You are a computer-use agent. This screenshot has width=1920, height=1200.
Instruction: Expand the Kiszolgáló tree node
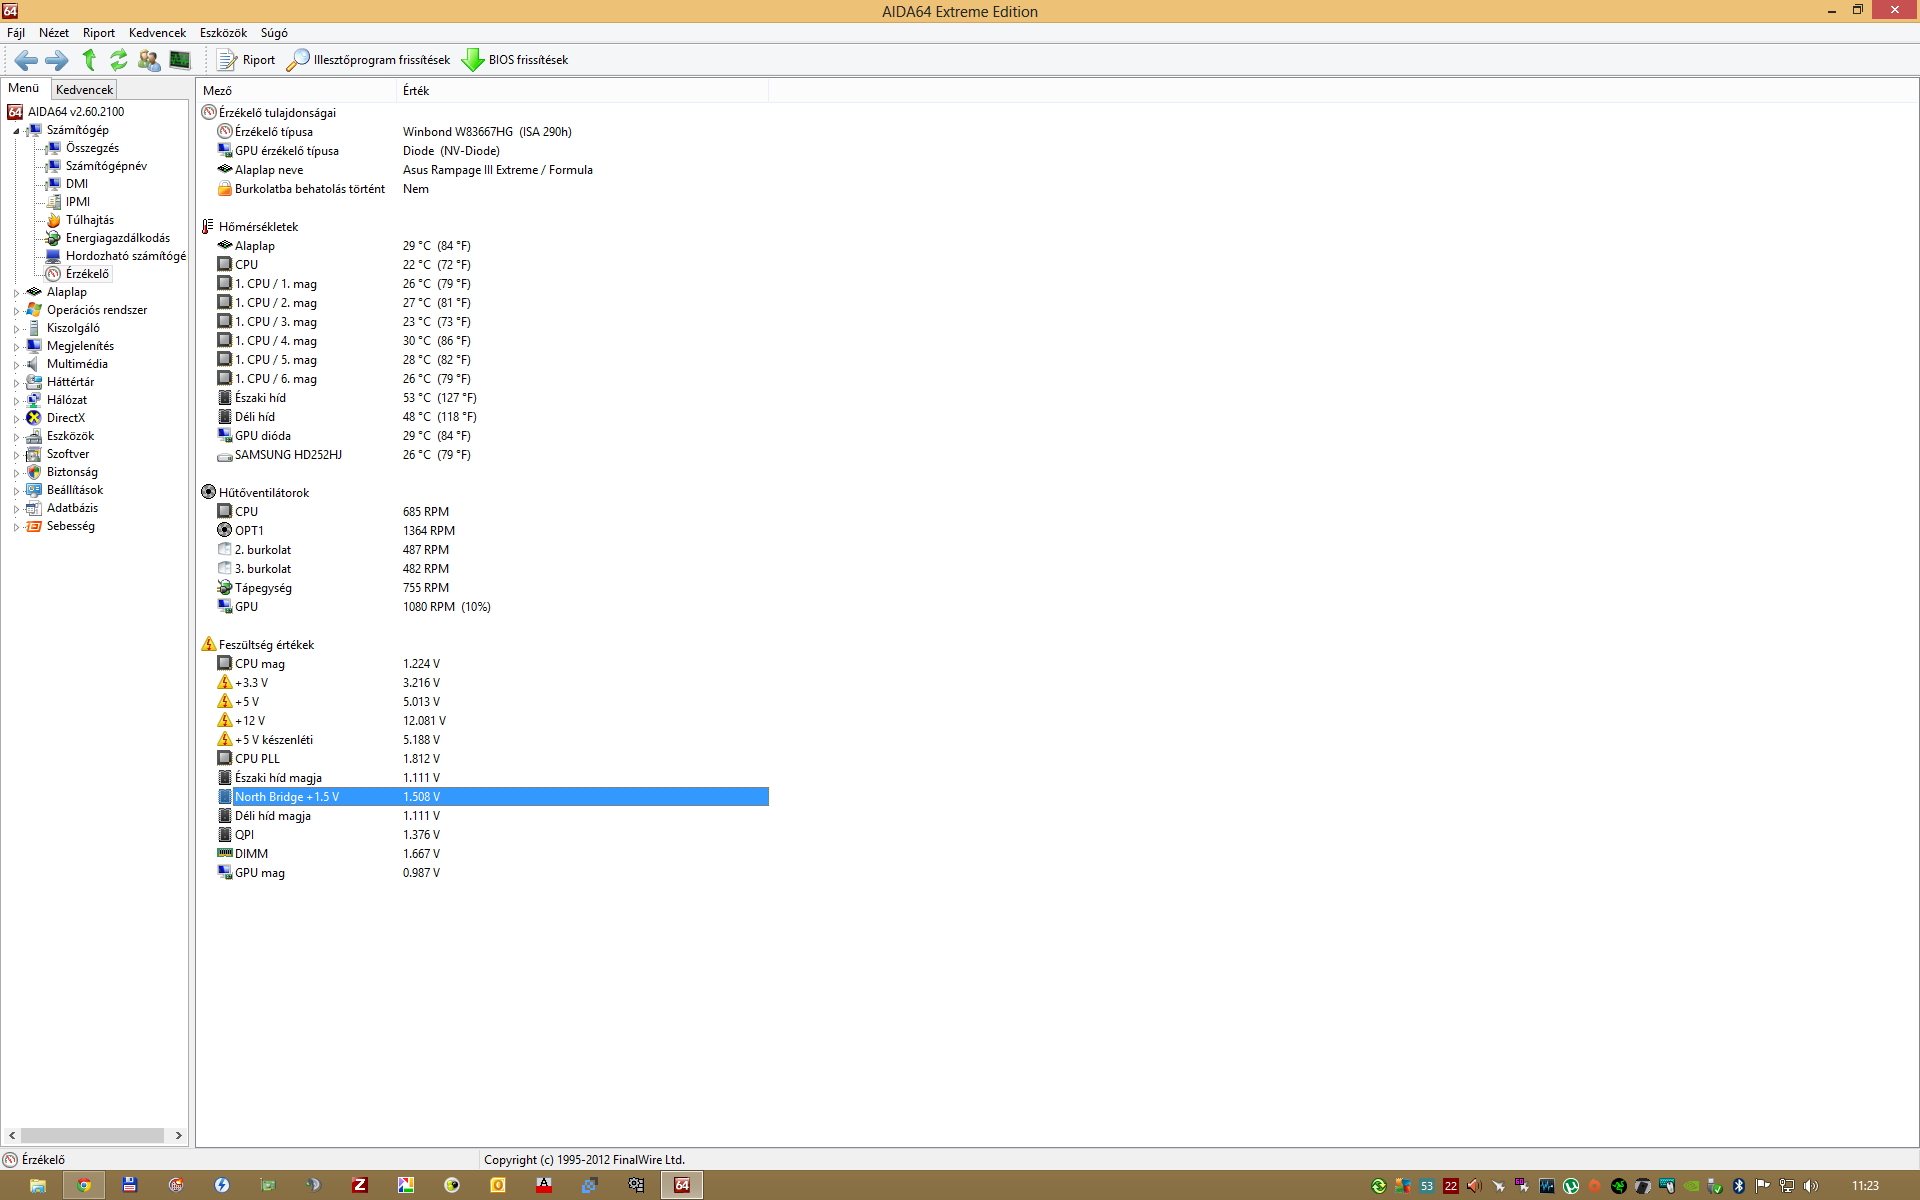click(16, 329)
